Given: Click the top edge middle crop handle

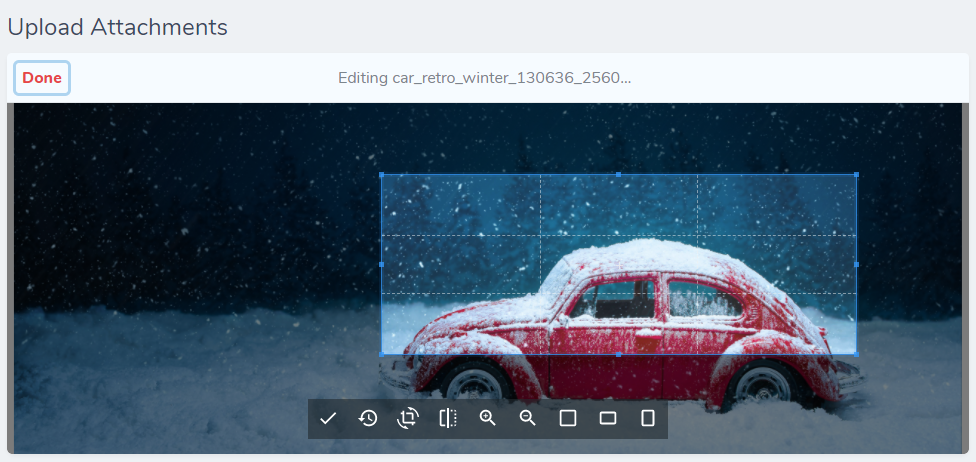Looking at the screenshot, I should [x=619, y=175].
